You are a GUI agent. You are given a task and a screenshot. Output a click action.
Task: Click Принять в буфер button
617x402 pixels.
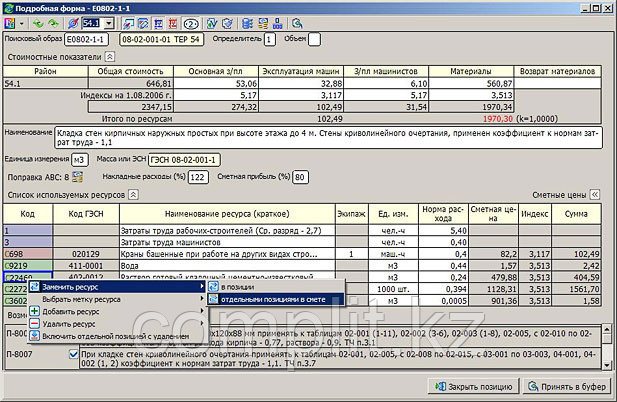(x=567, y=387)
